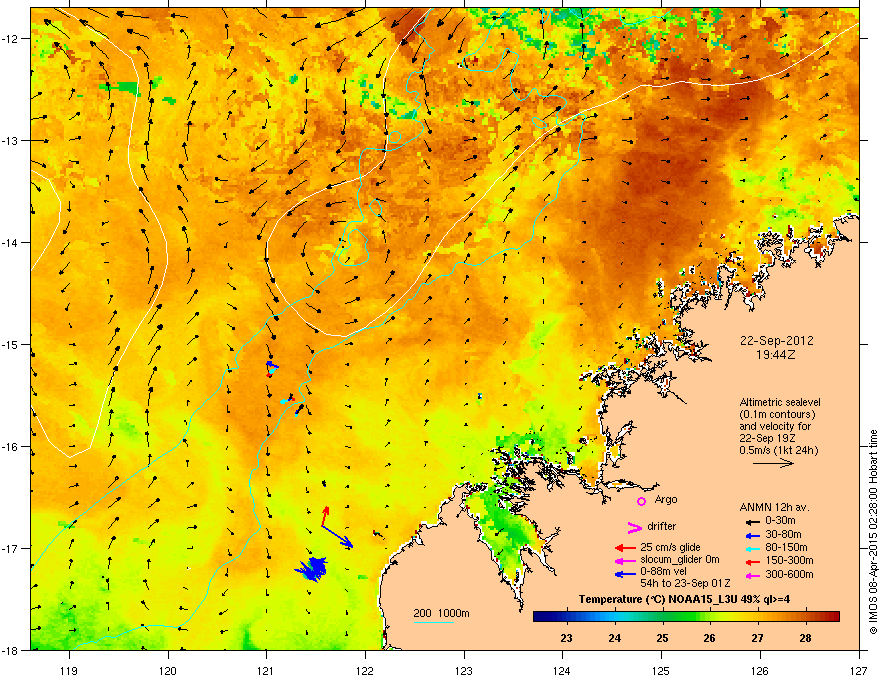The image size is (880, 680).
Task: Click the cyan line under 200 1000m
Action: (x=433, y=622)
